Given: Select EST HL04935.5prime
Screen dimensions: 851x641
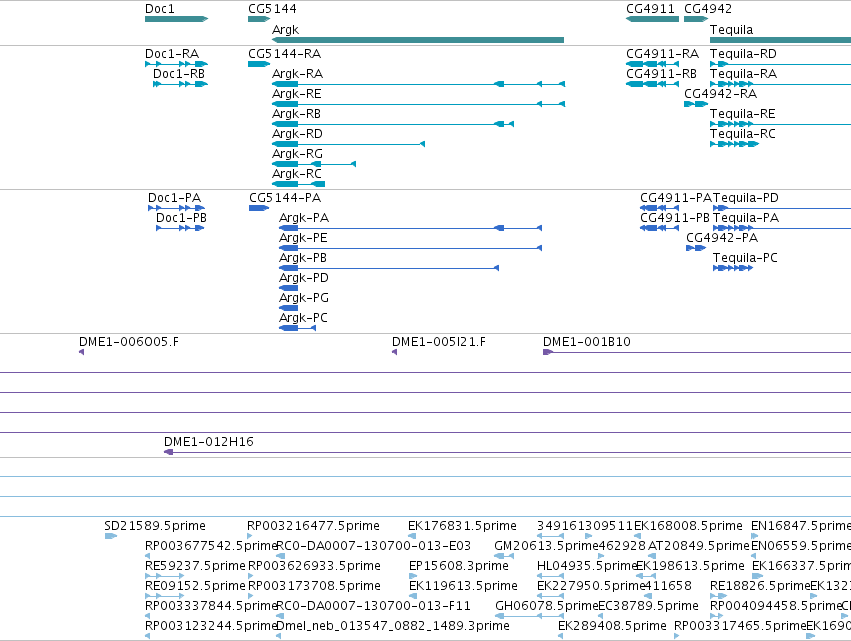Looking at the screenshot, I should pyautogui.click(x=550, y=576).
